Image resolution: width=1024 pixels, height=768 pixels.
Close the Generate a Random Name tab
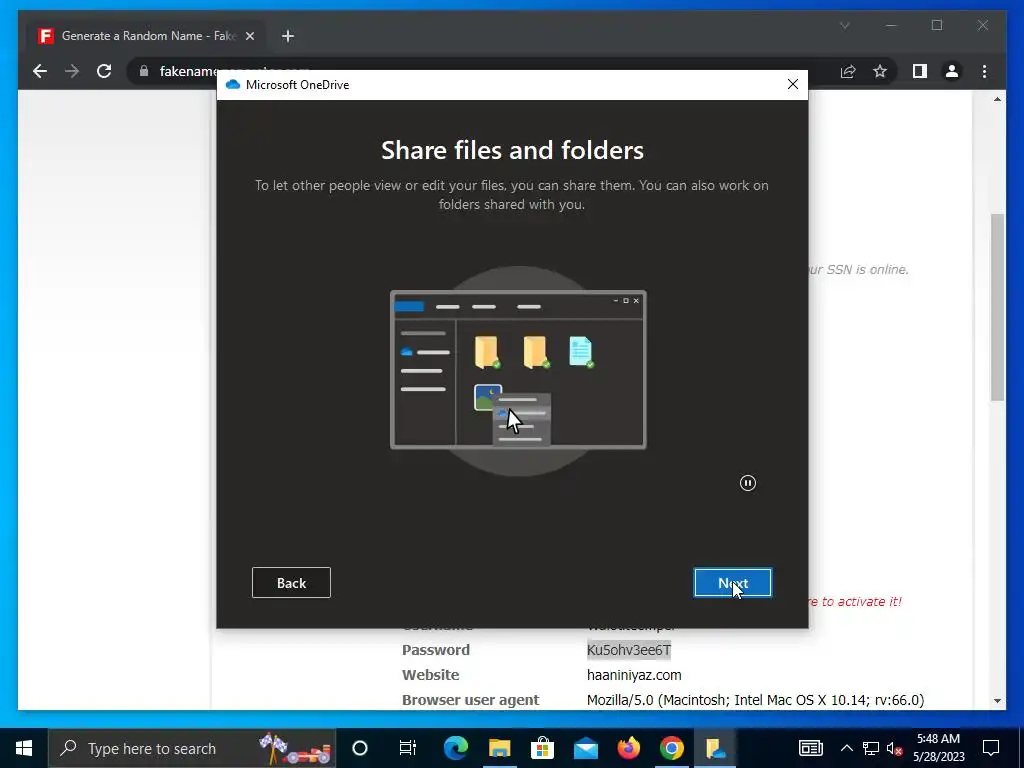coord(249,36)
